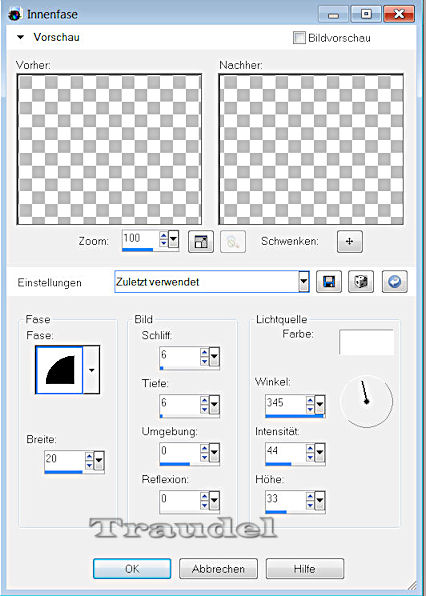The width and height of the screenshot is (426, 596).
Task: Click the greyed-out magnifier icon next to Zoom
Action: 233,241
